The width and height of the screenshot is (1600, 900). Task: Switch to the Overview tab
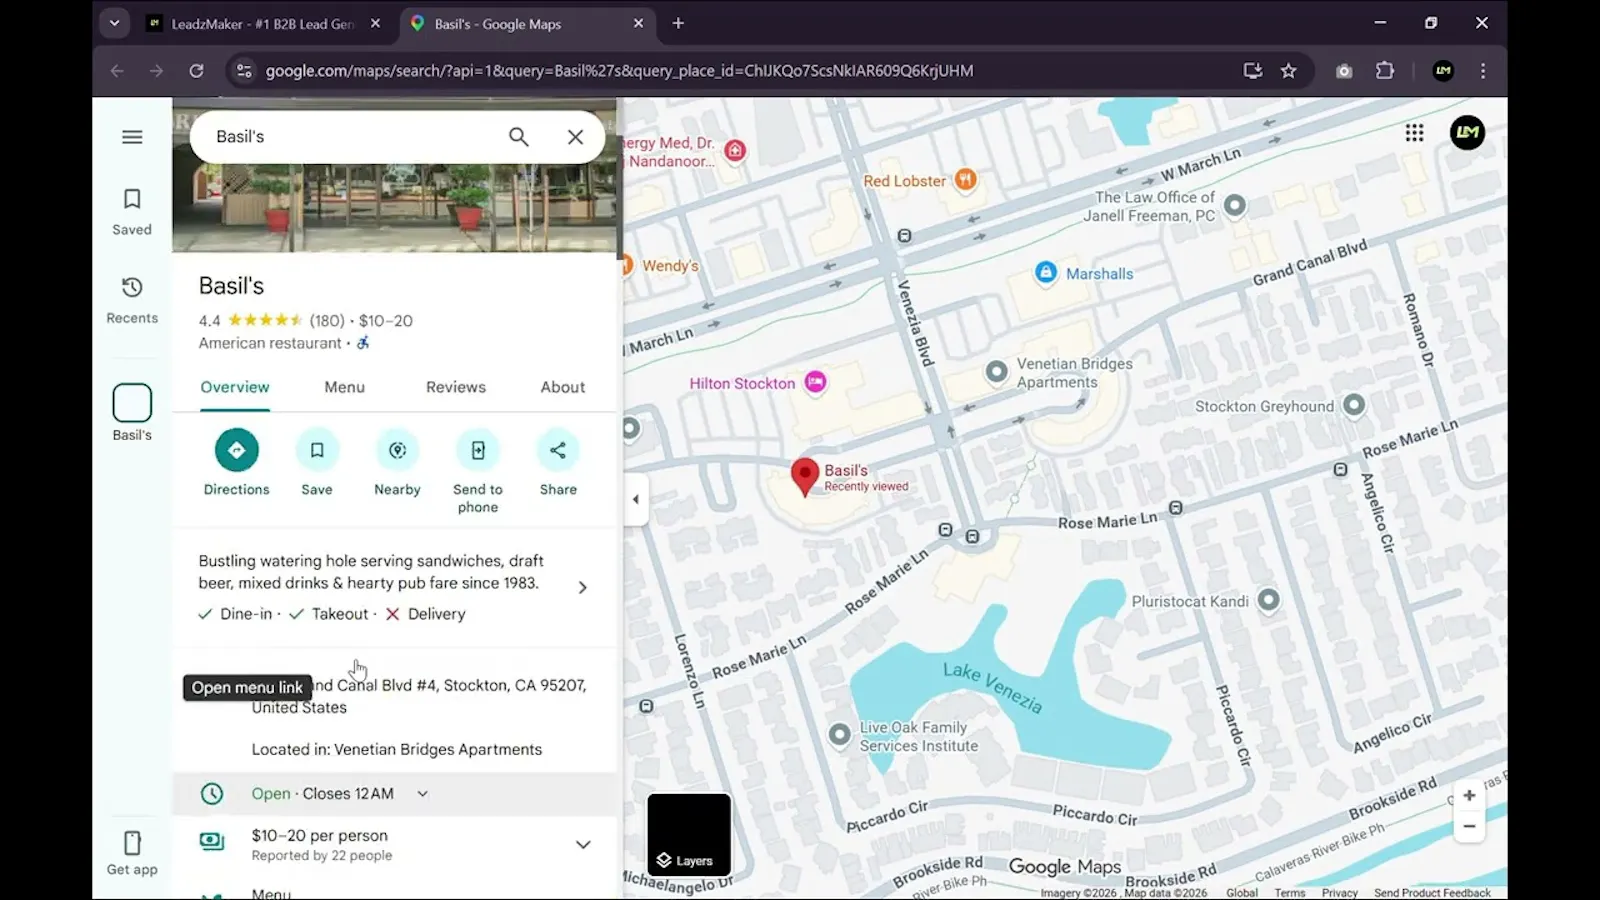[235, 388]
